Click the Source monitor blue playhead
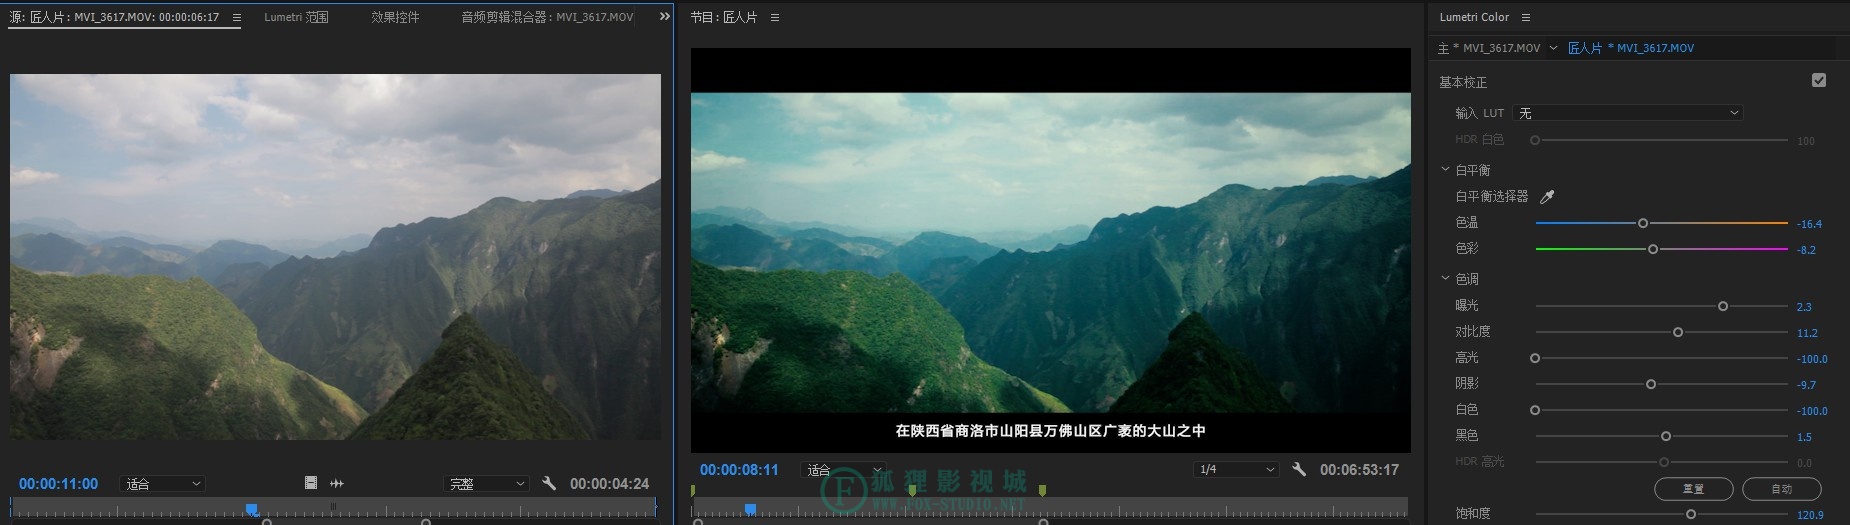This screenshot has width=1850, height=525. click(x=252, y=510)
